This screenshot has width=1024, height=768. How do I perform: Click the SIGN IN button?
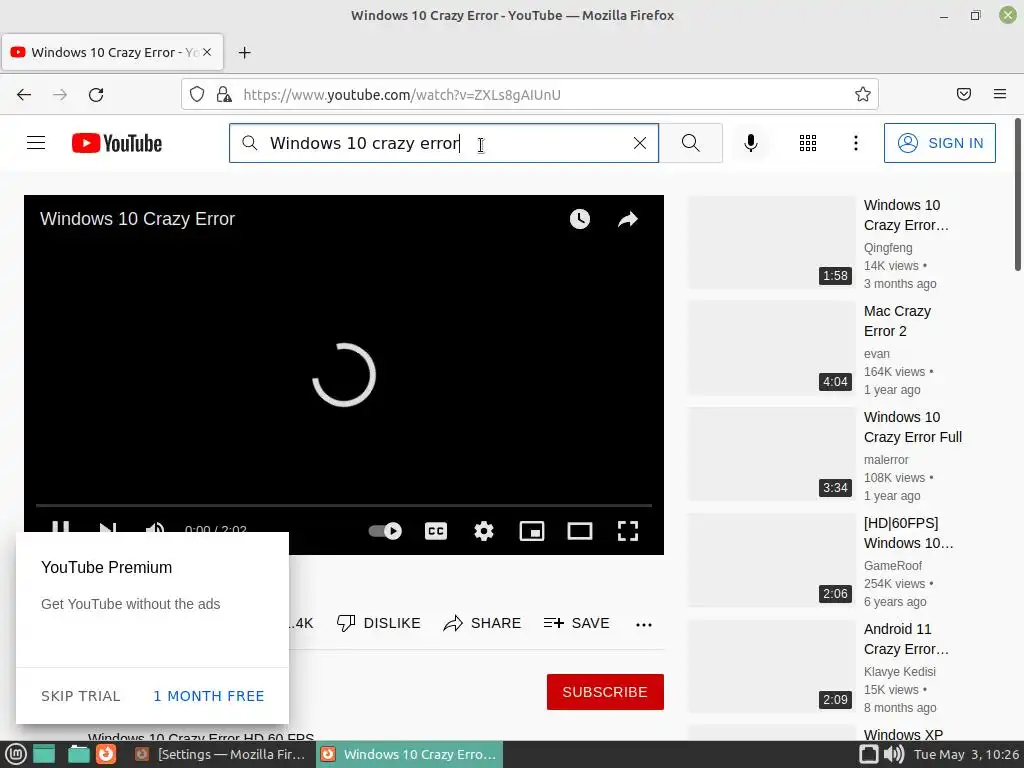(939, 143)
